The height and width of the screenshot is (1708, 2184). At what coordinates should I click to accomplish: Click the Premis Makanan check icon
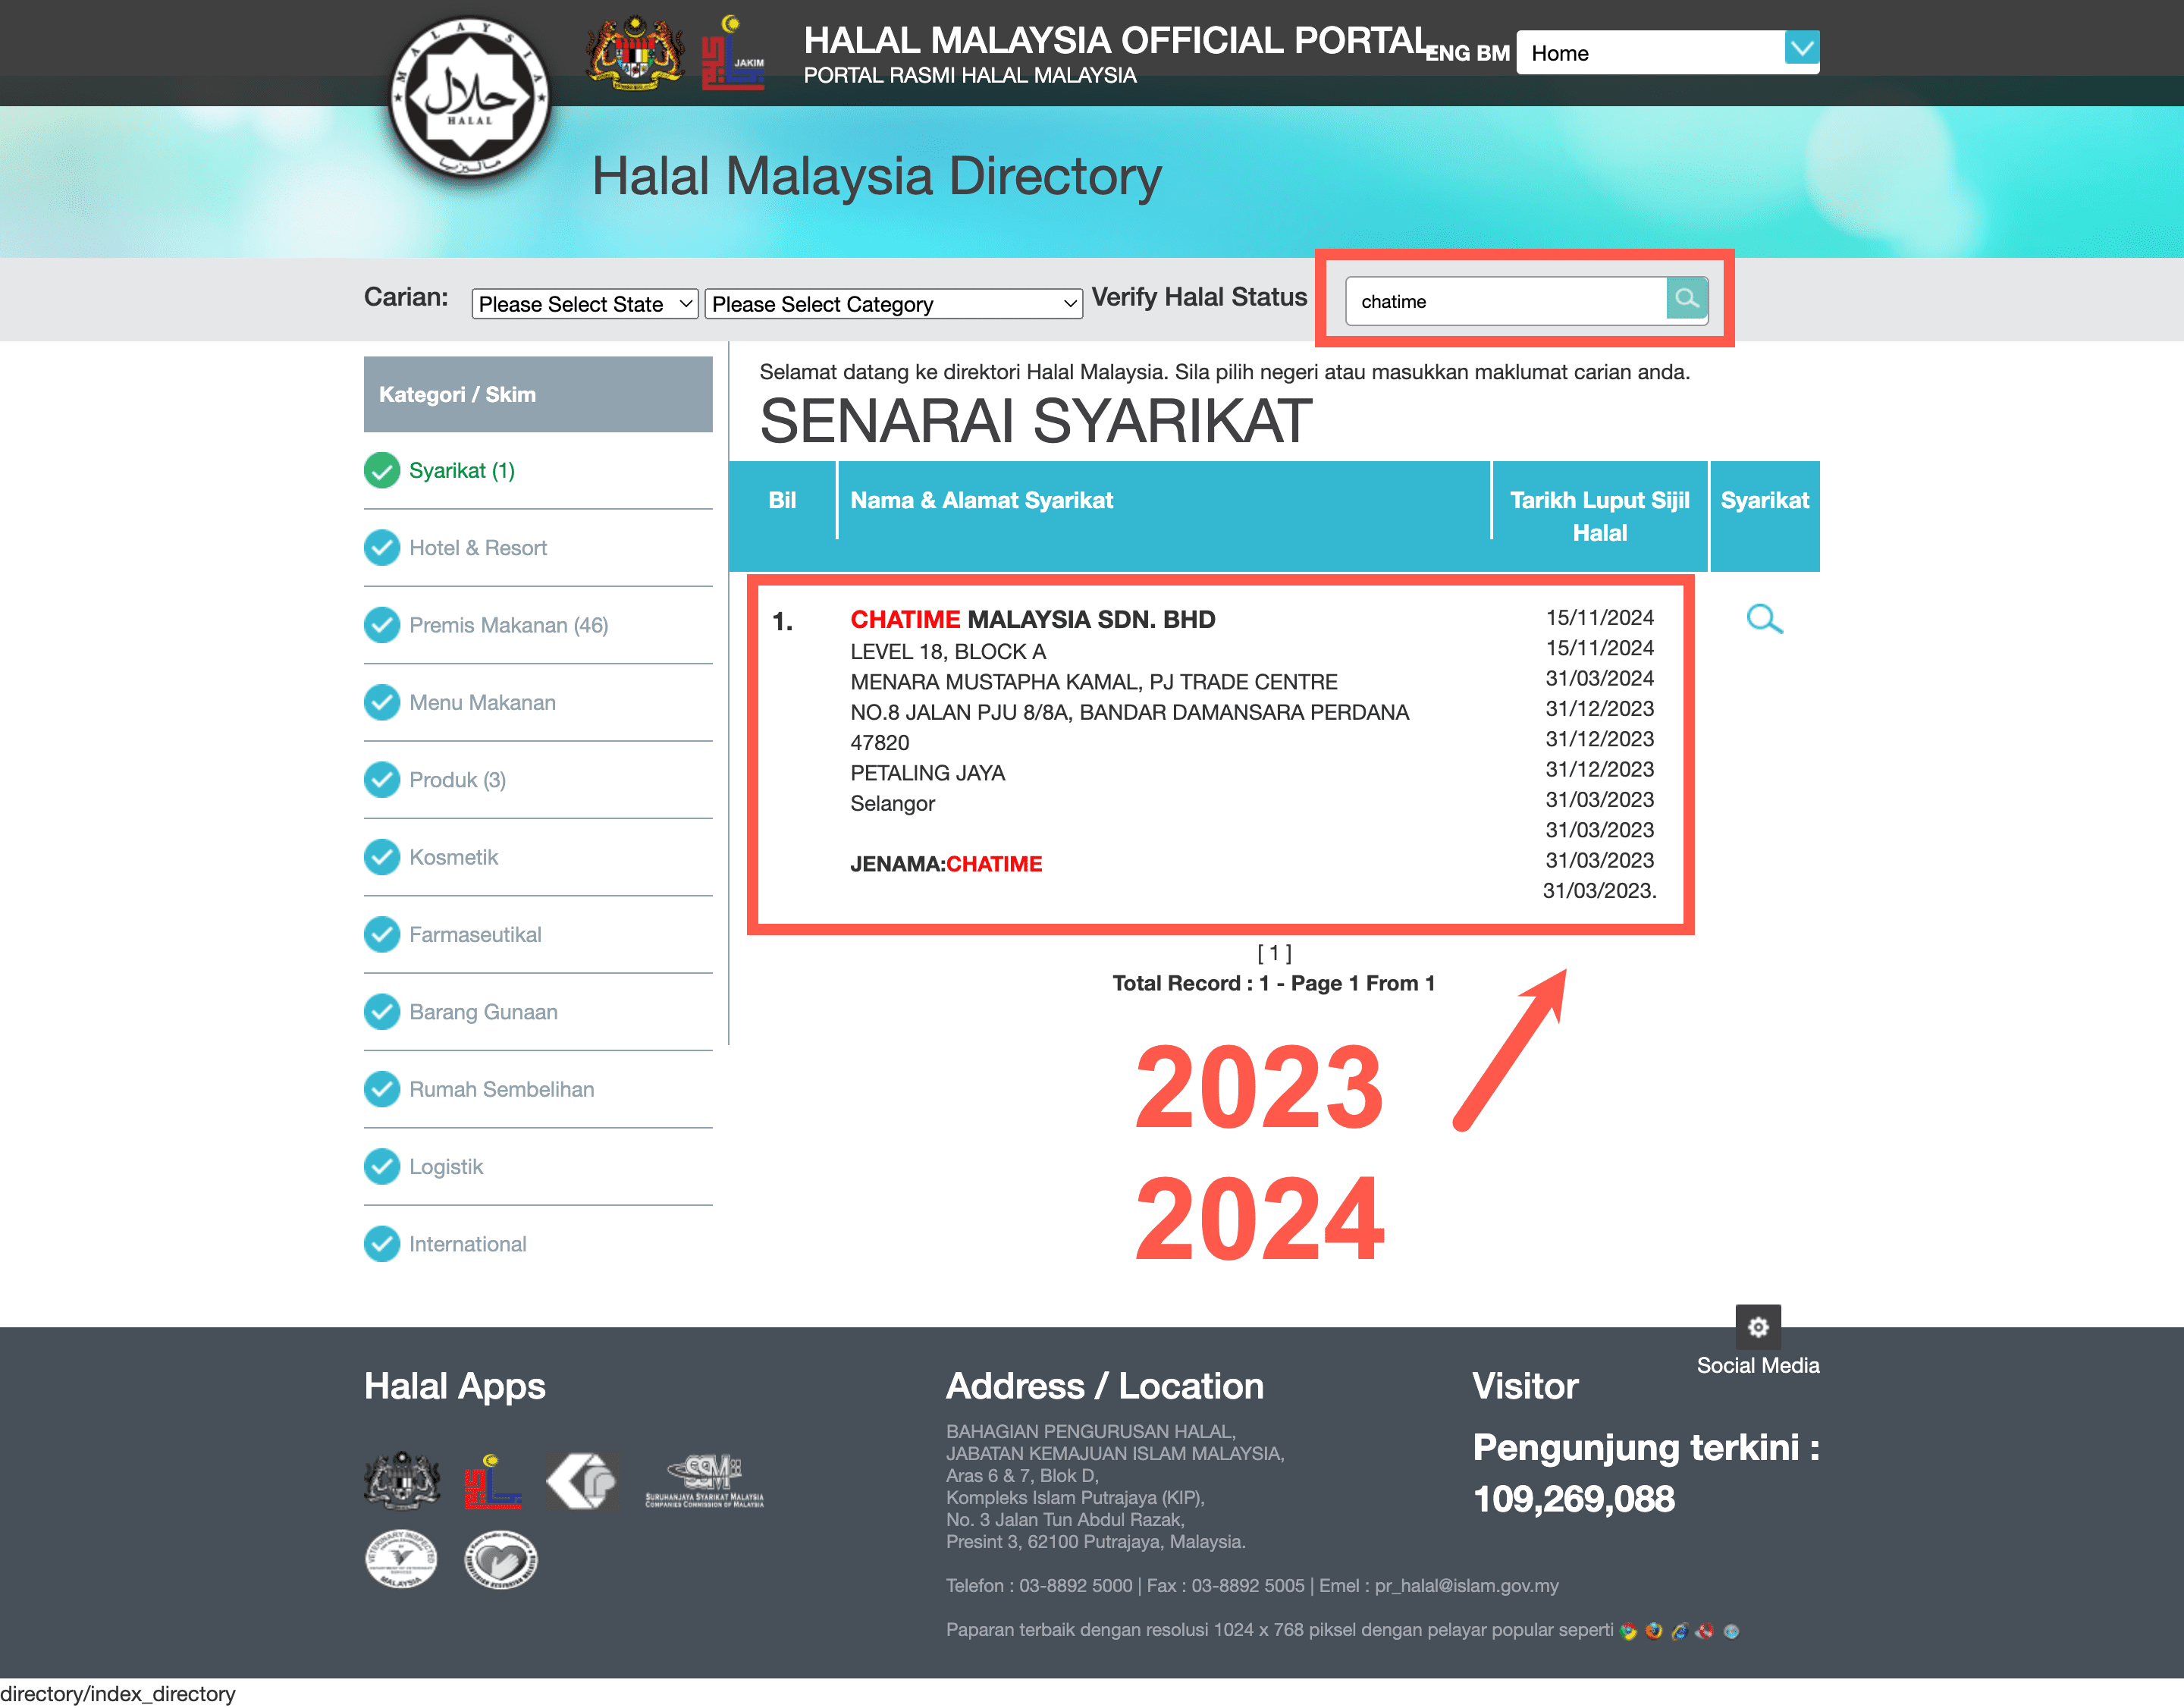click(382, 625)
